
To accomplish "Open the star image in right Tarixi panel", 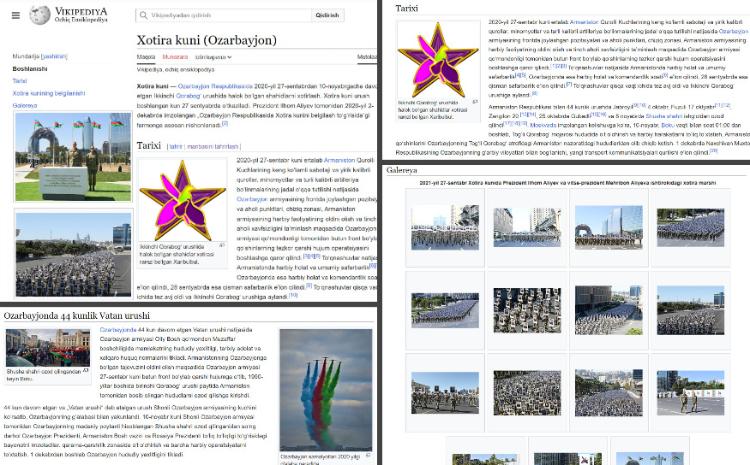I will click(x=438, y=59).
